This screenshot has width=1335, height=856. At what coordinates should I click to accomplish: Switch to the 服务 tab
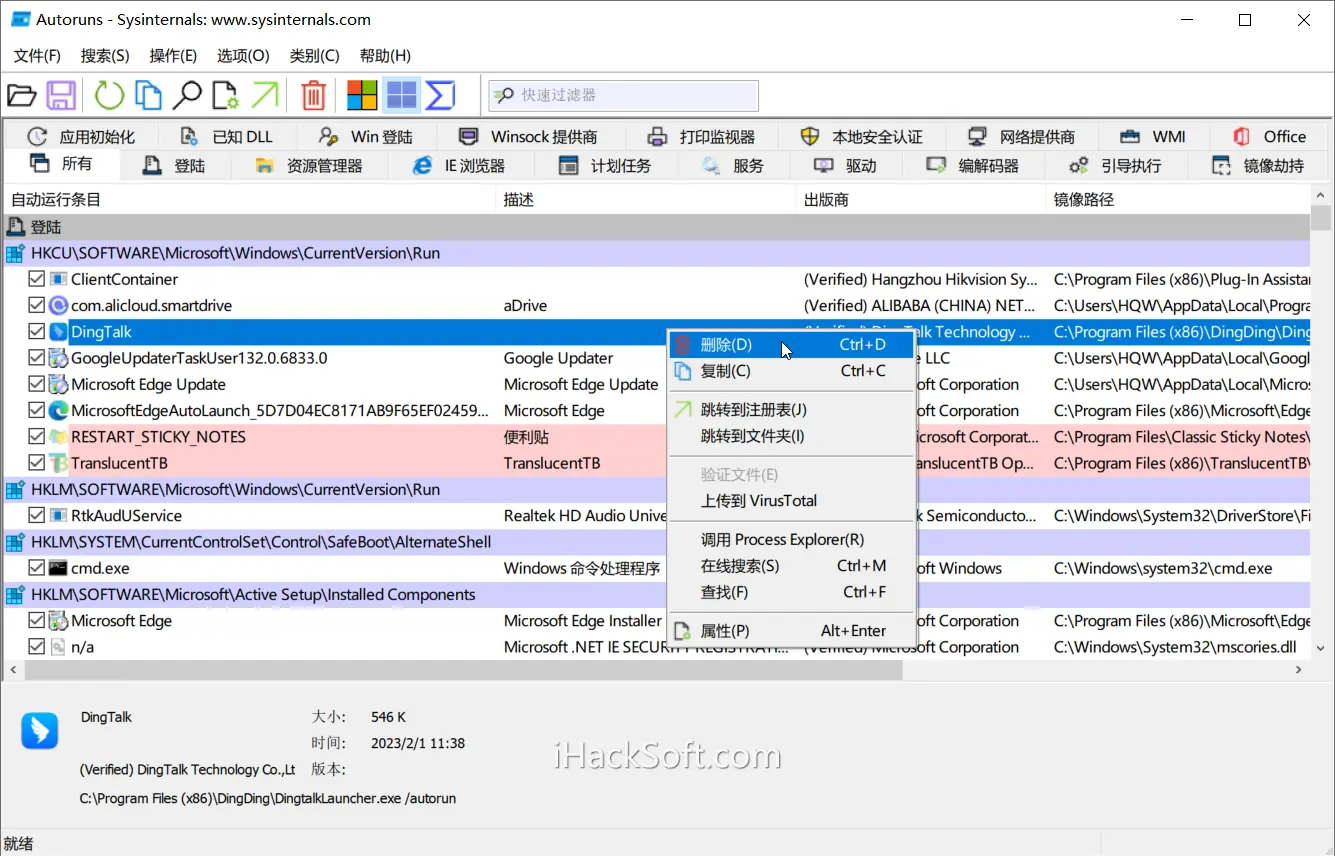click(733, 166)
